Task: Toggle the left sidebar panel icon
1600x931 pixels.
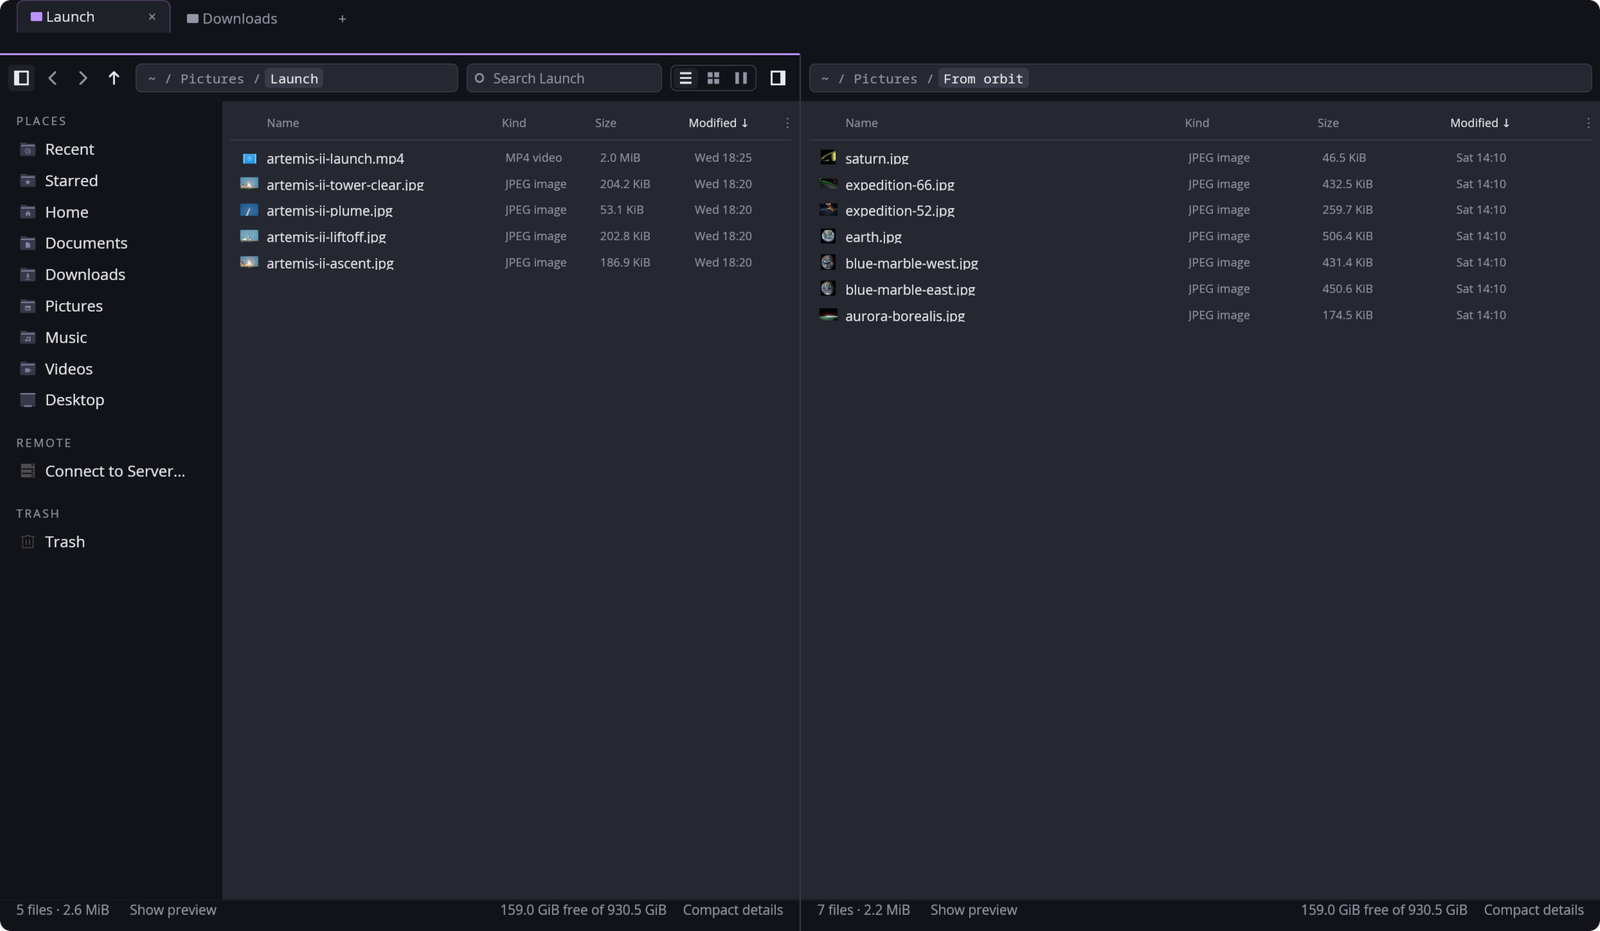Action: [x=21, y=78]
